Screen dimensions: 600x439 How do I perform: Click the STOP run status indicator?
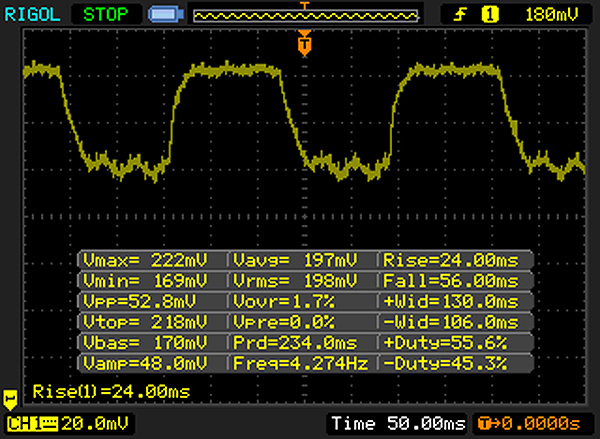click(106, 15)
